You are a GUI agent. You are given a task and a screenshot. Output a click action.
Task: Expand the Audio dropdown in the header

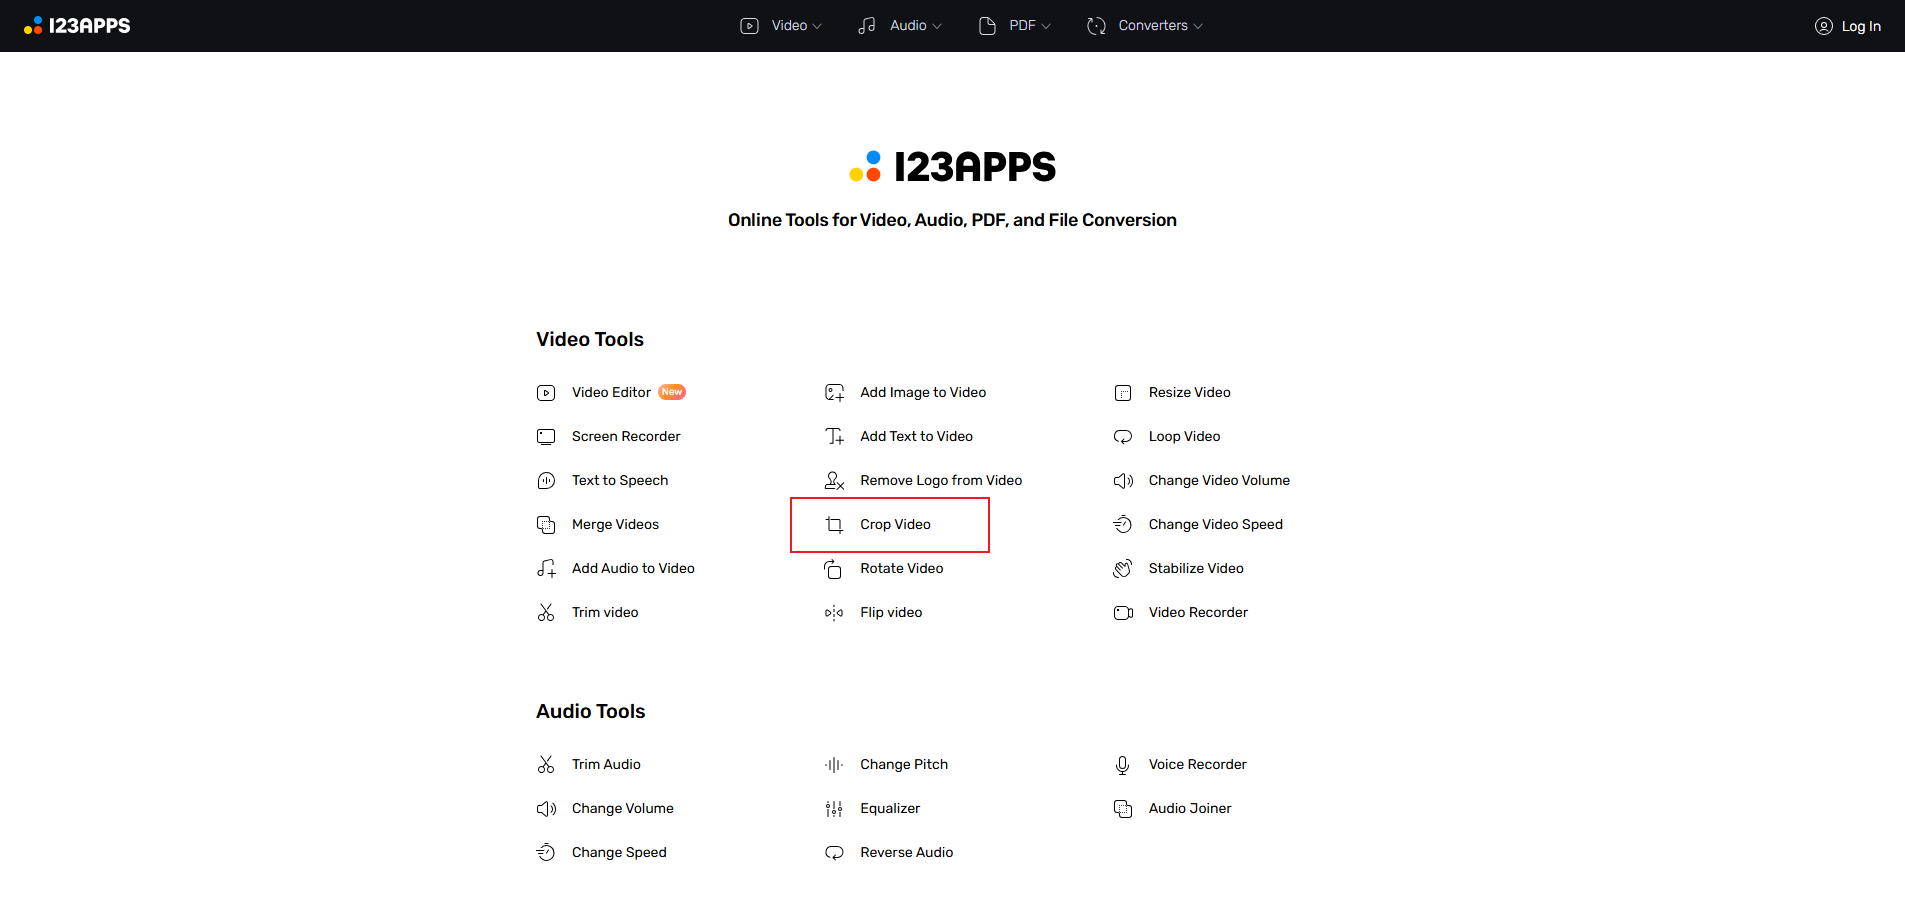click(x=900, y=26)
